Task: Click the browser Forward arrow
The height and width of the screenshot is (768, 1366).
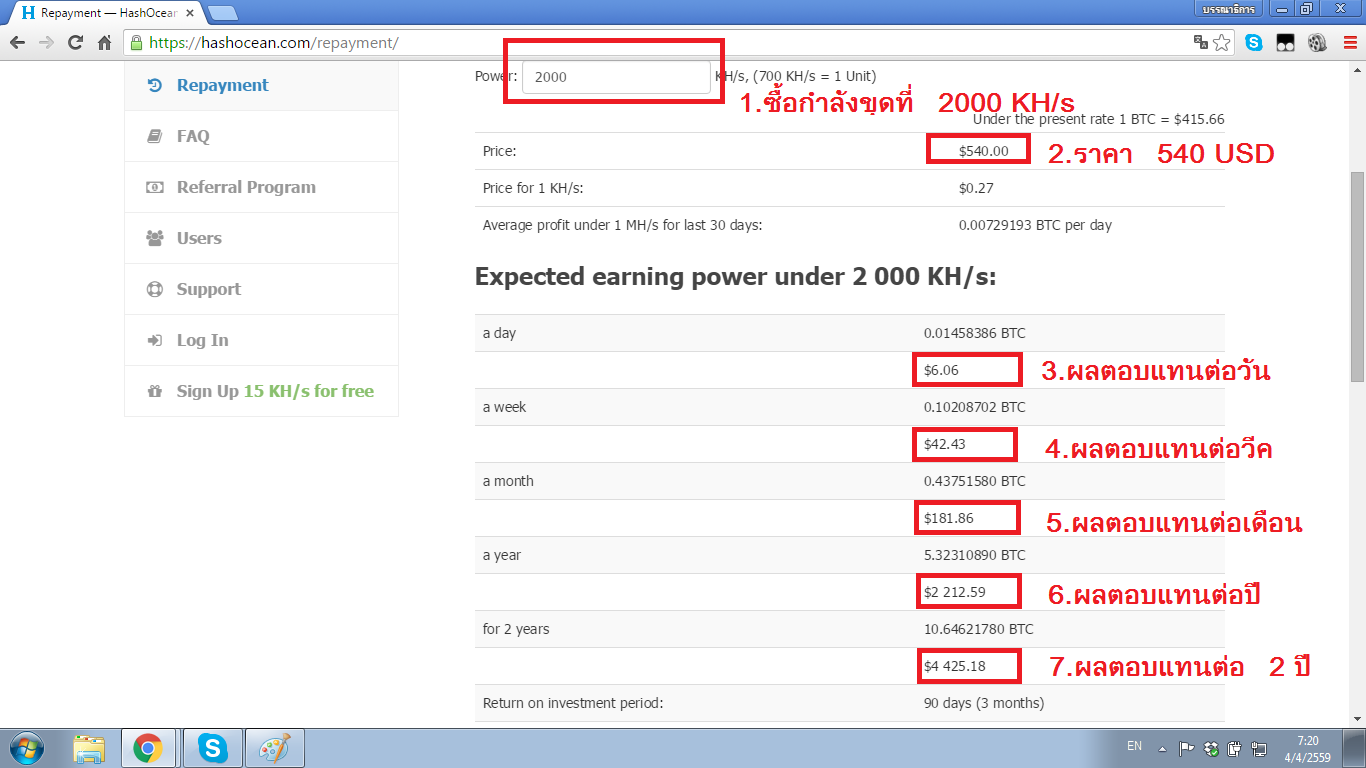Action: pos(46,43)
